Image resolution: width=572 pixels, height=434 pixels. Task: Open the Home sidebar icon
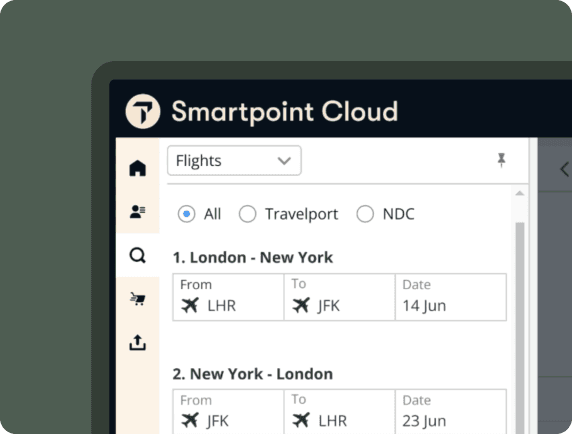tap(138, 168)
